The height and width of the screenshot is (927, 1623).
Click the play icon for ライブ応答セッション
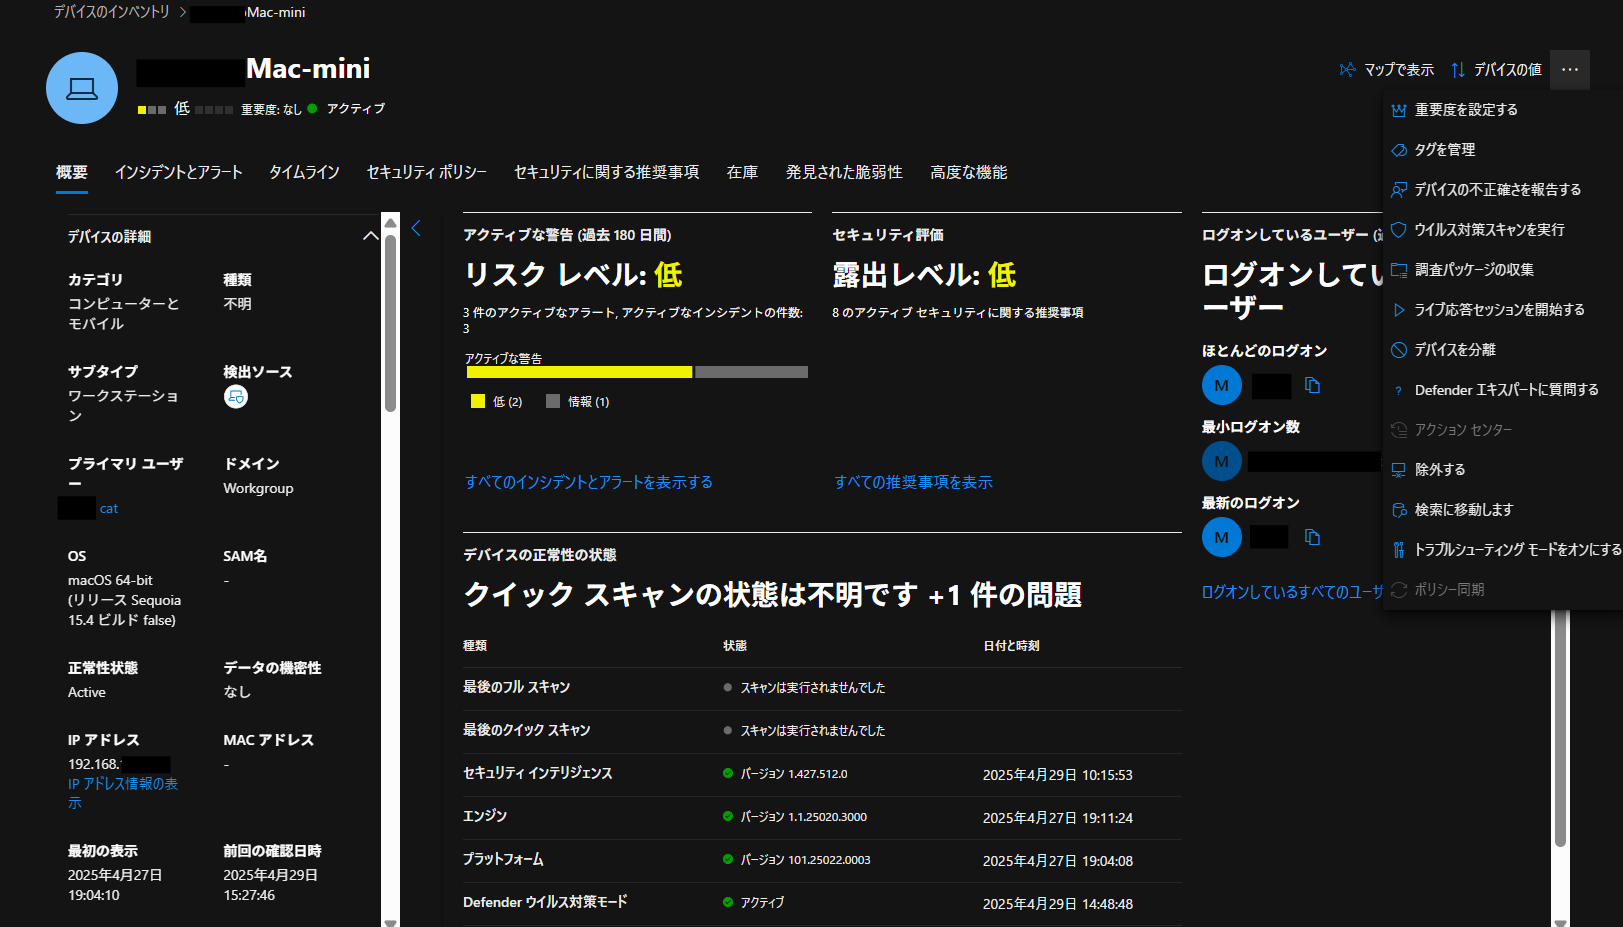point(1399,310)
